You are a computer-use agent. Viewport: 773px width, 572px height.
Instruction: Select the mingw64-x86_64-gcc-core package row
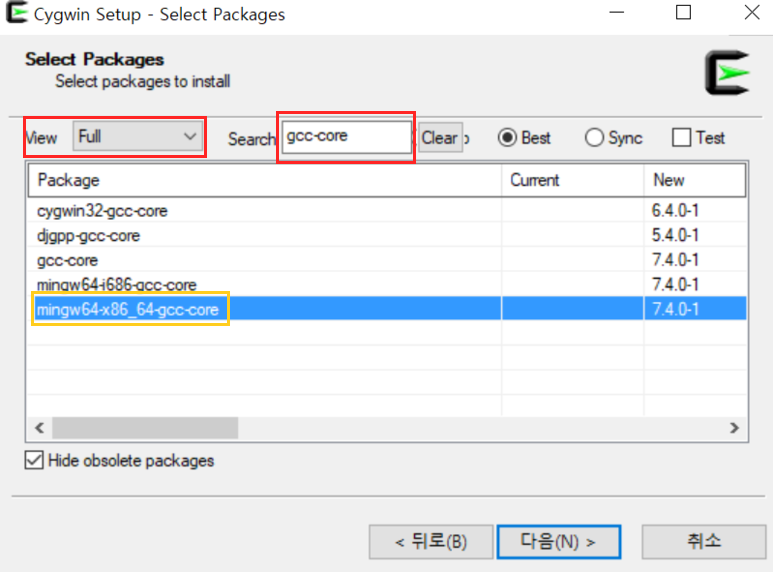pyautogui.click(x=386, y=309)
